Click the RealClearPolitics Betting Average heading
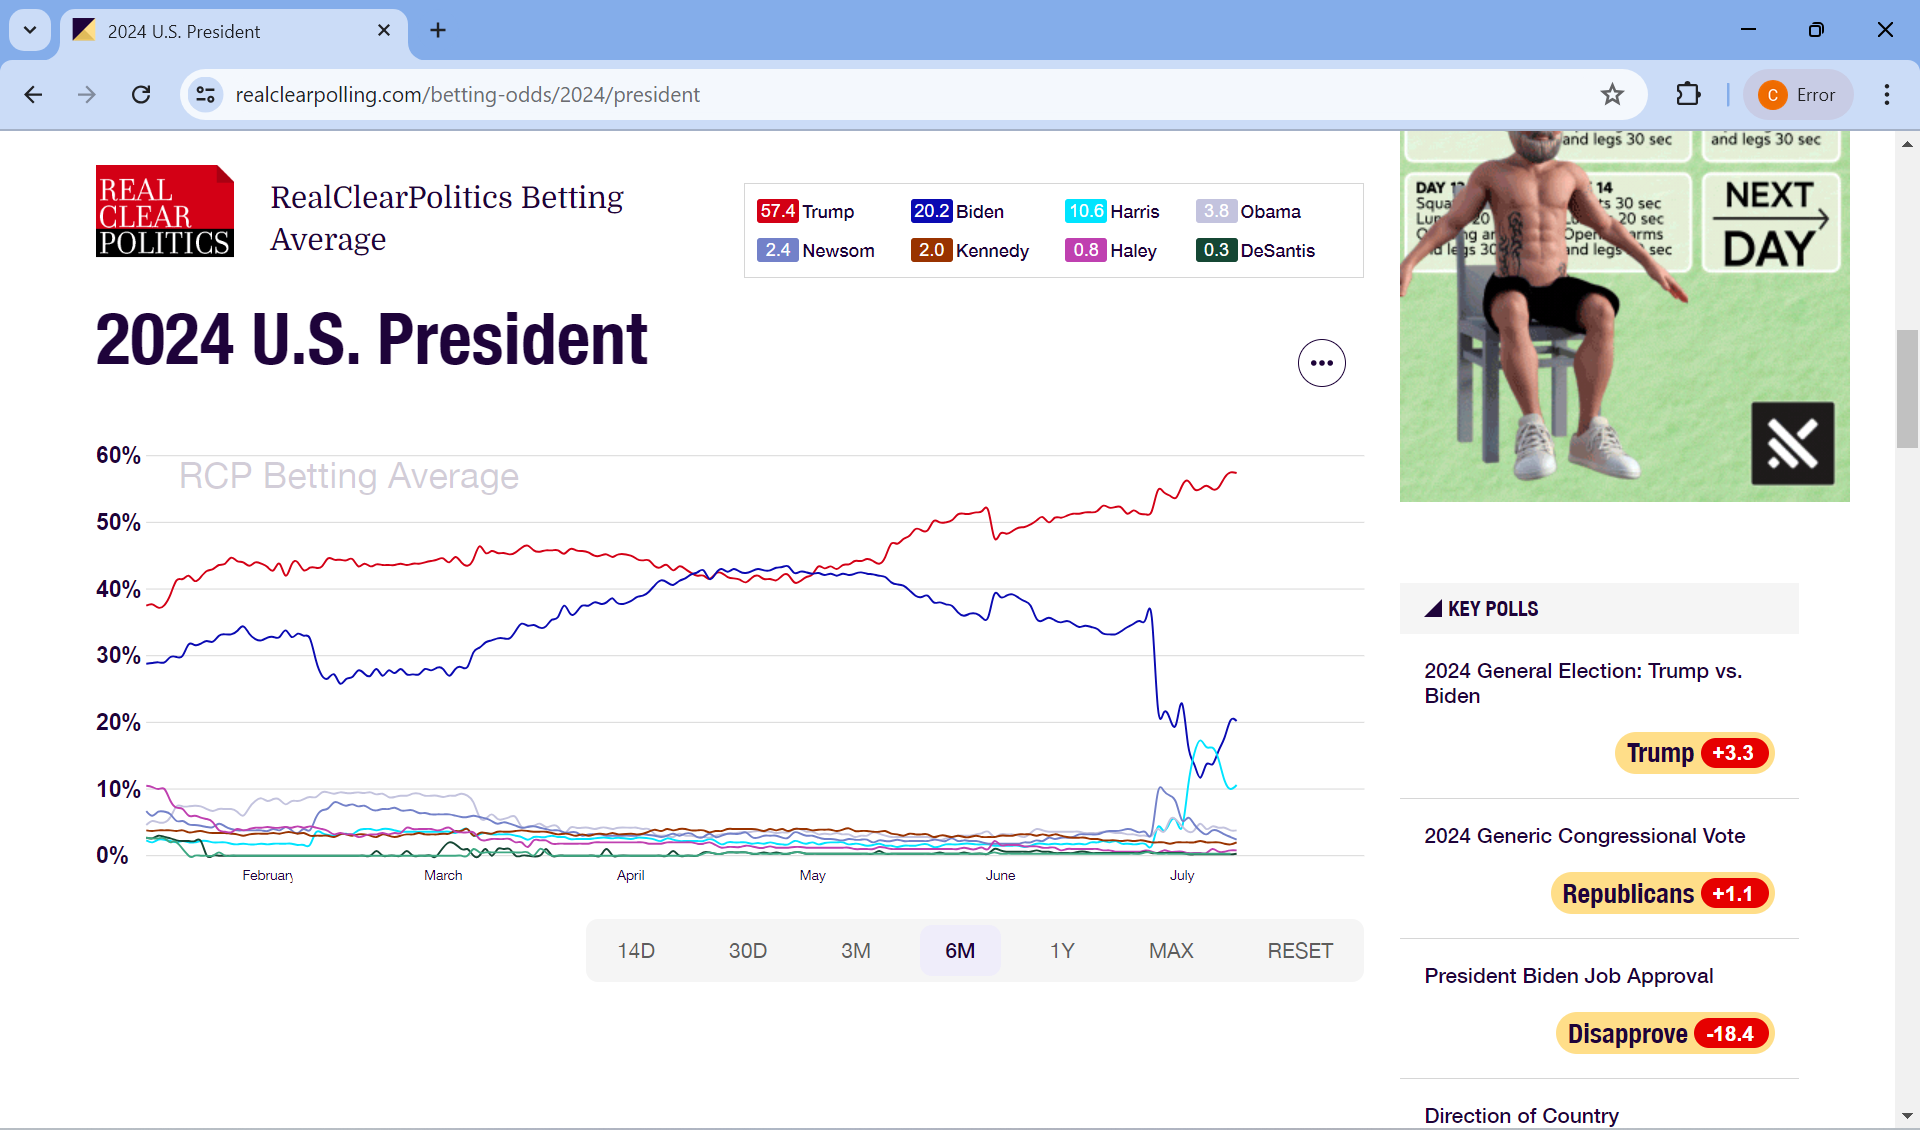Viewport: 1920px width, 1130px height. pos(447,218)
